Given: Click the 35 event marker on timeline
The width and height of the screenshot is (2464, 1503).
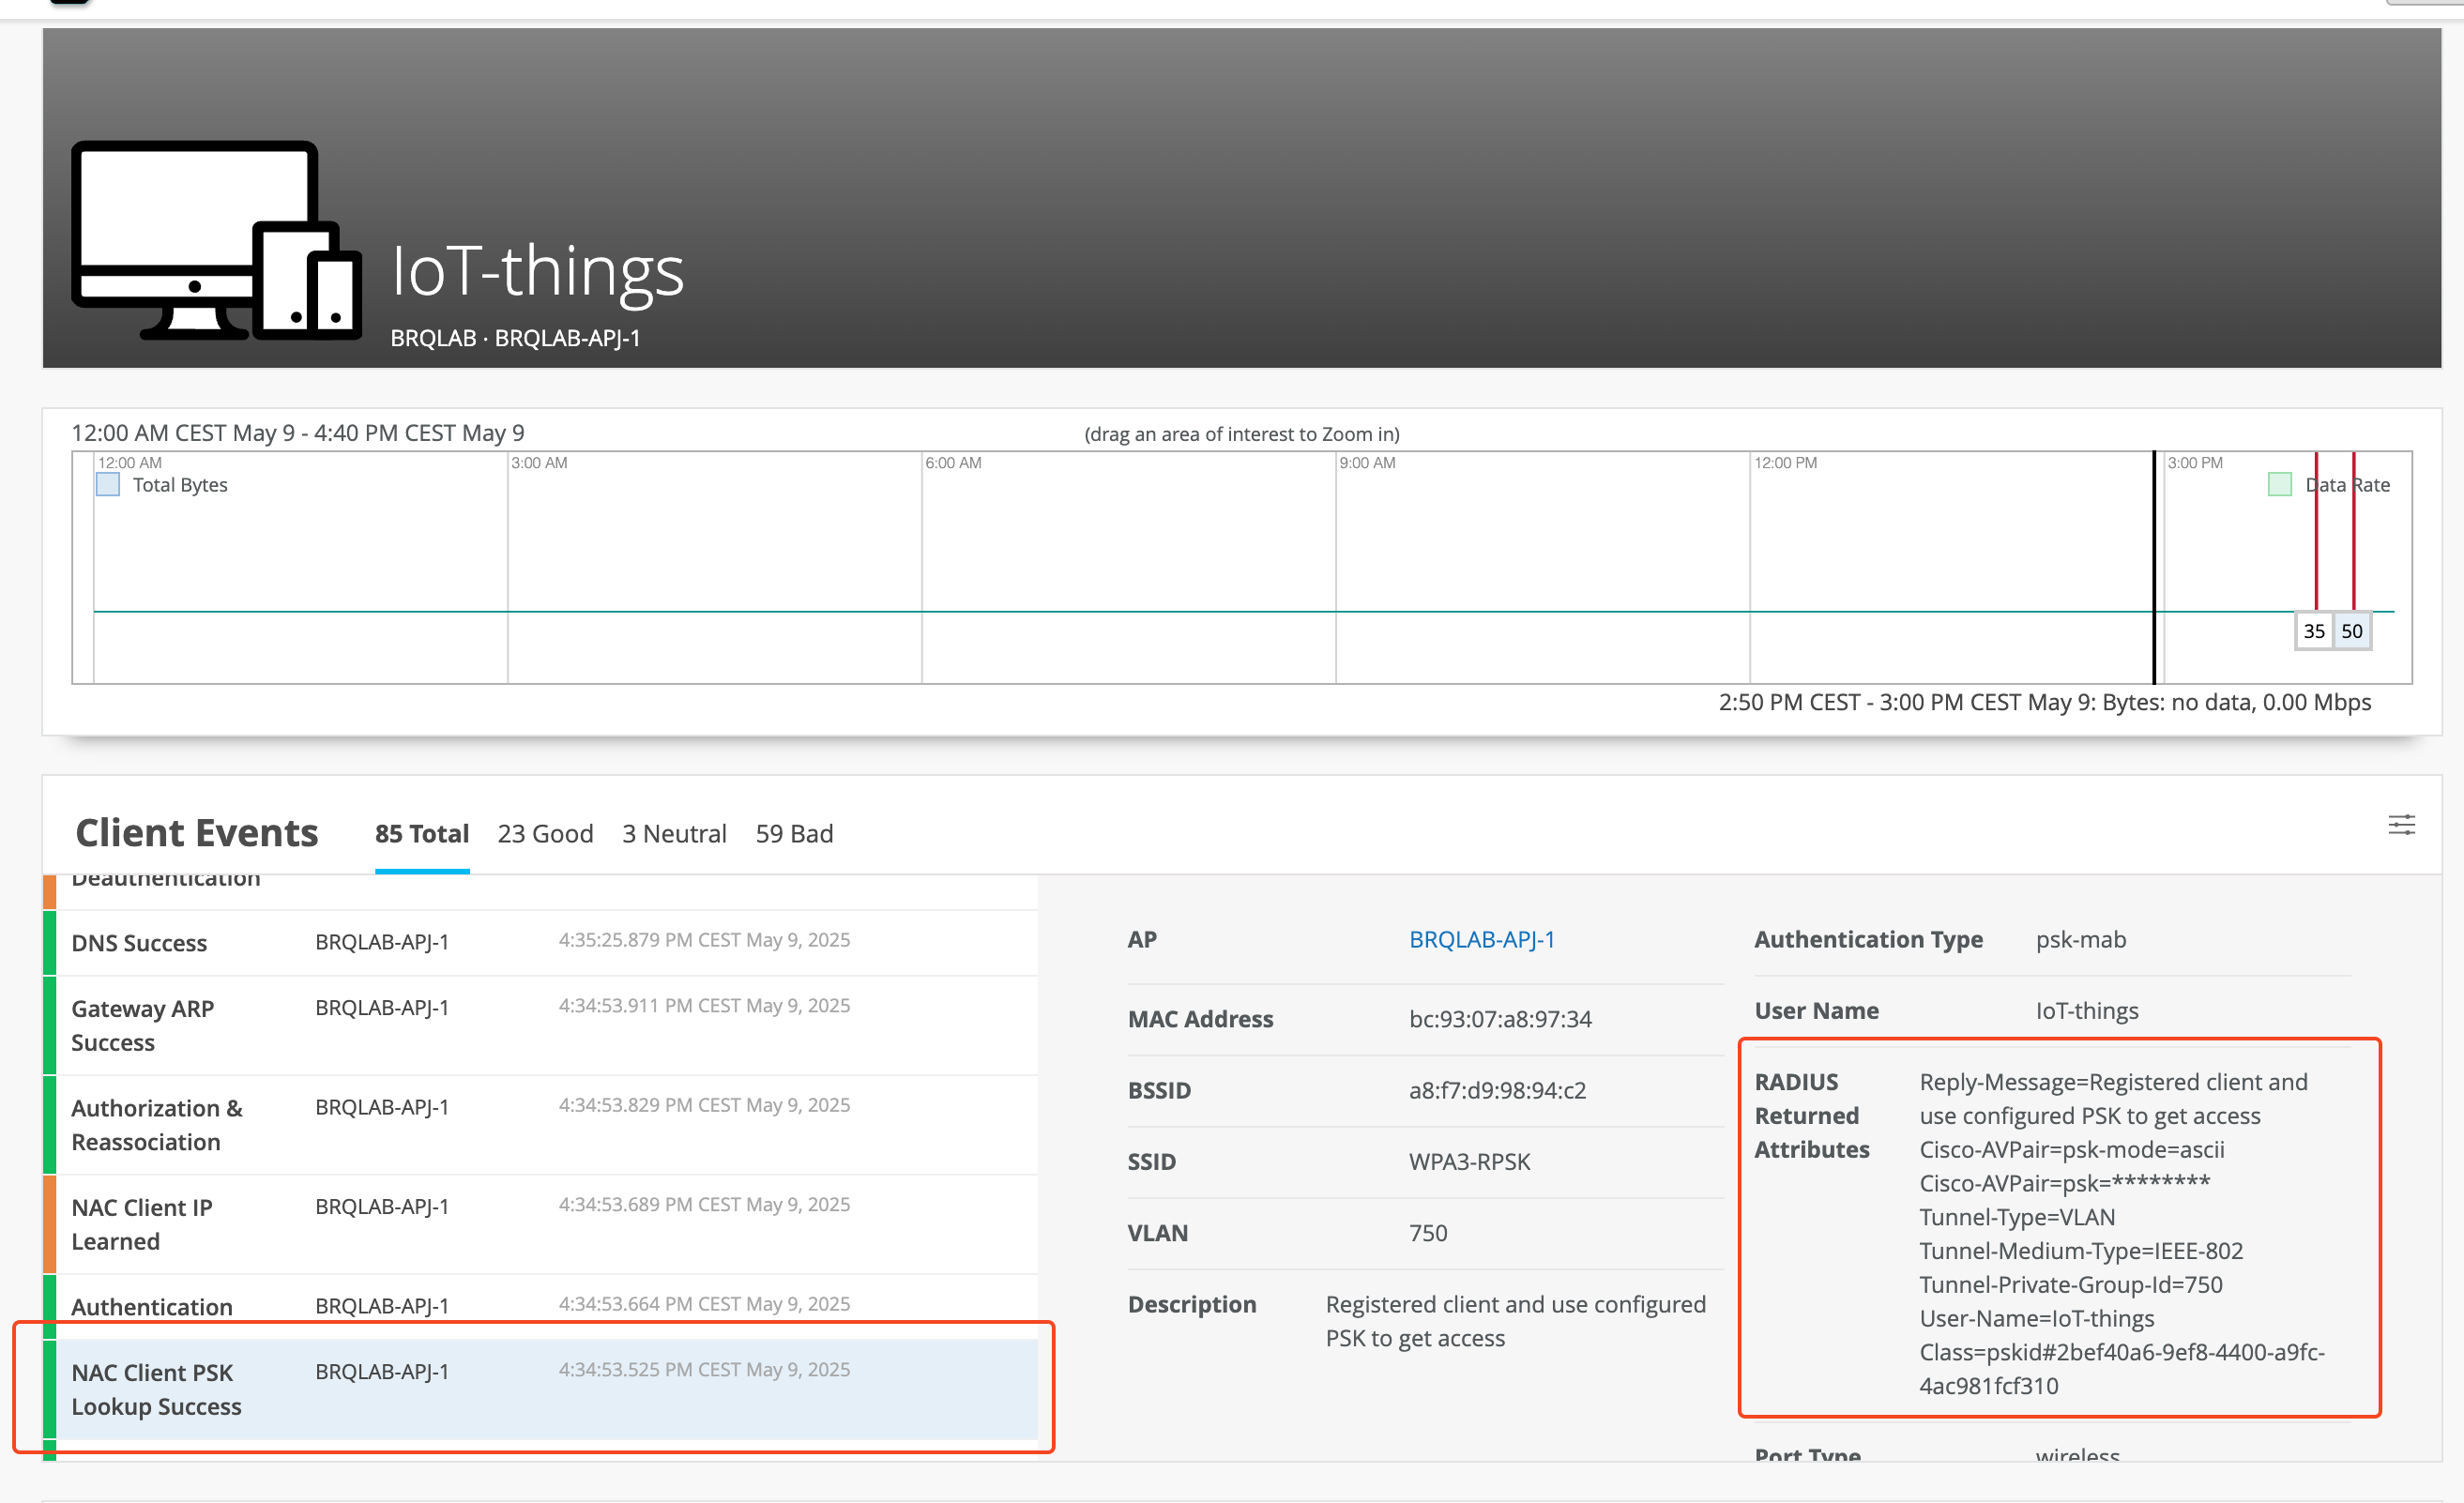Looking at the screenshot, I should click(2313, 631).
